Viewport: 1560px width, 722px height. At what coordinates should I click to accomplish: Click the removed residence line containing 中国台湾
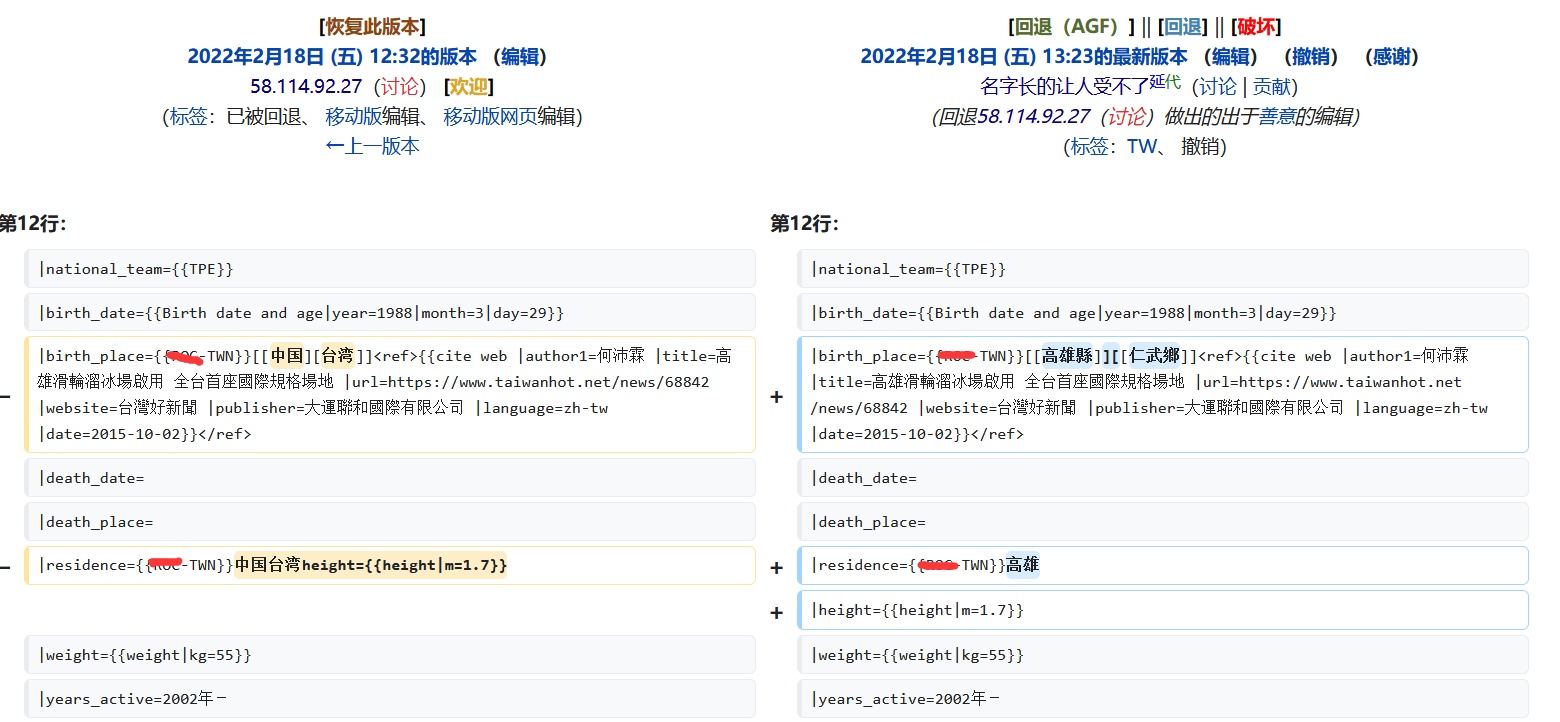pyautogui.click(x=390, y=565)
